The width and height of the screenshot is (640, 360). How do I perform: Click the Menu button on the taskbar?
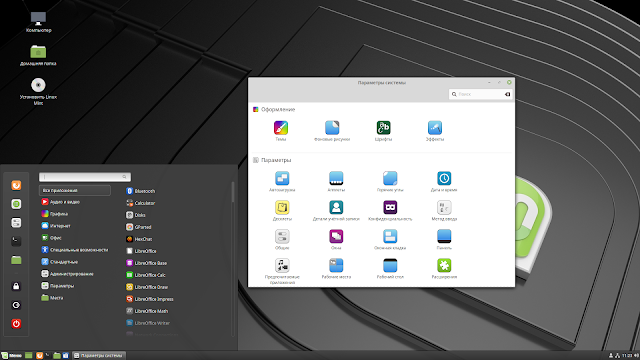coord(11,356)
